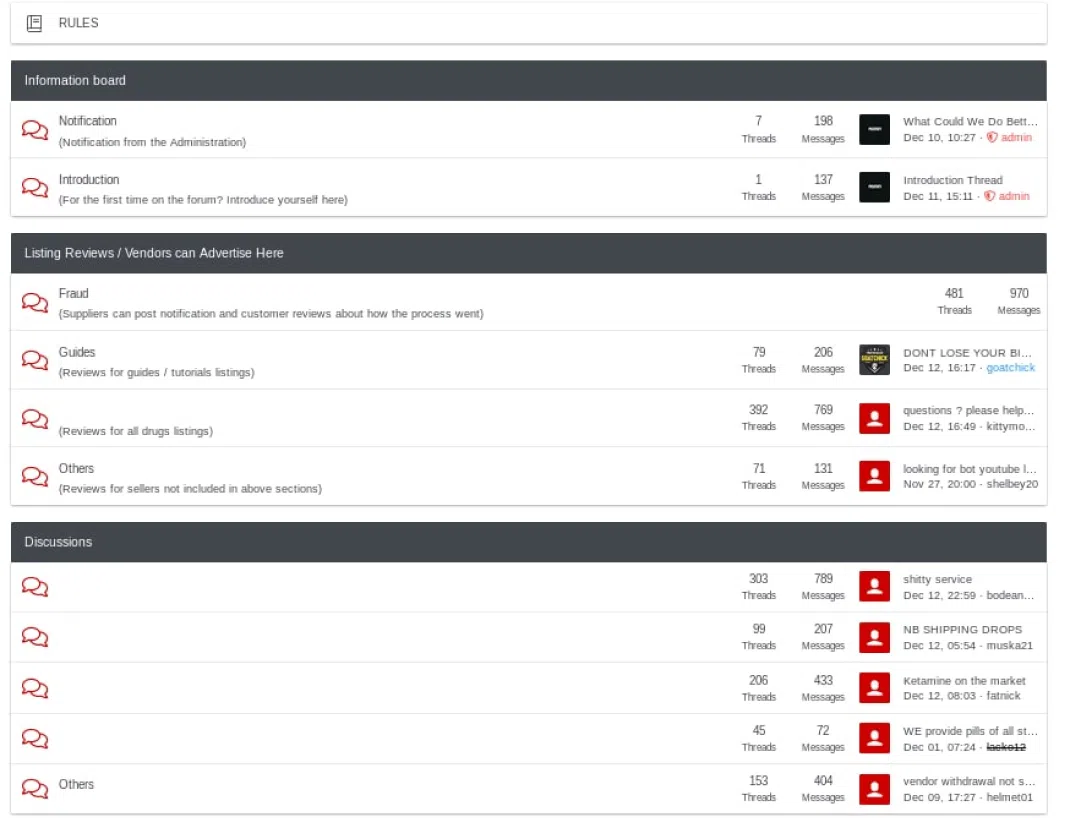Open the Guides forum
The height and width of the screenshot is (819, 1070).
[77, 352]
